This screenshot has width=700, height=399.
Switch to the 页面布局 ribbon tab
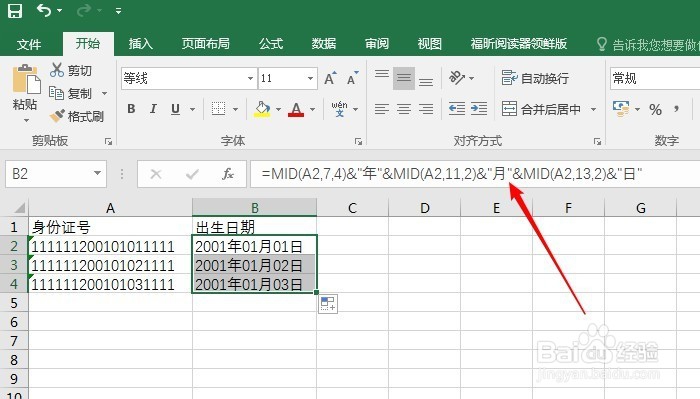click(205, 43)
